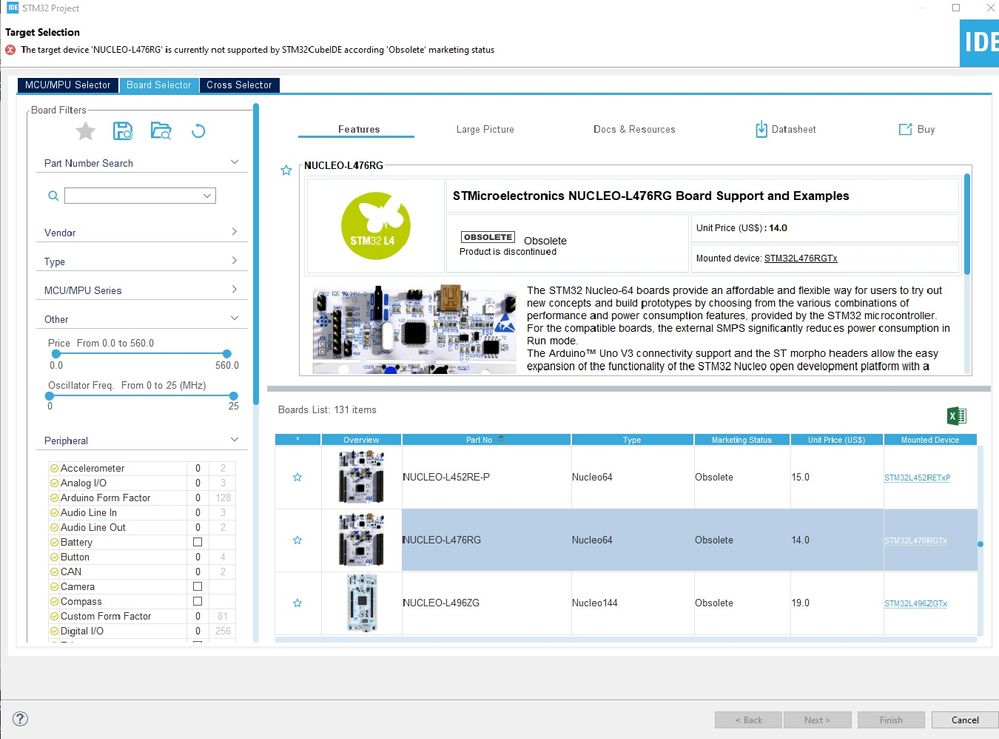Viewport: 999px width, 739px height.
Task: Click the NUCLEO-L452RE-P board thumbnail
Action: tap(361, 477)
